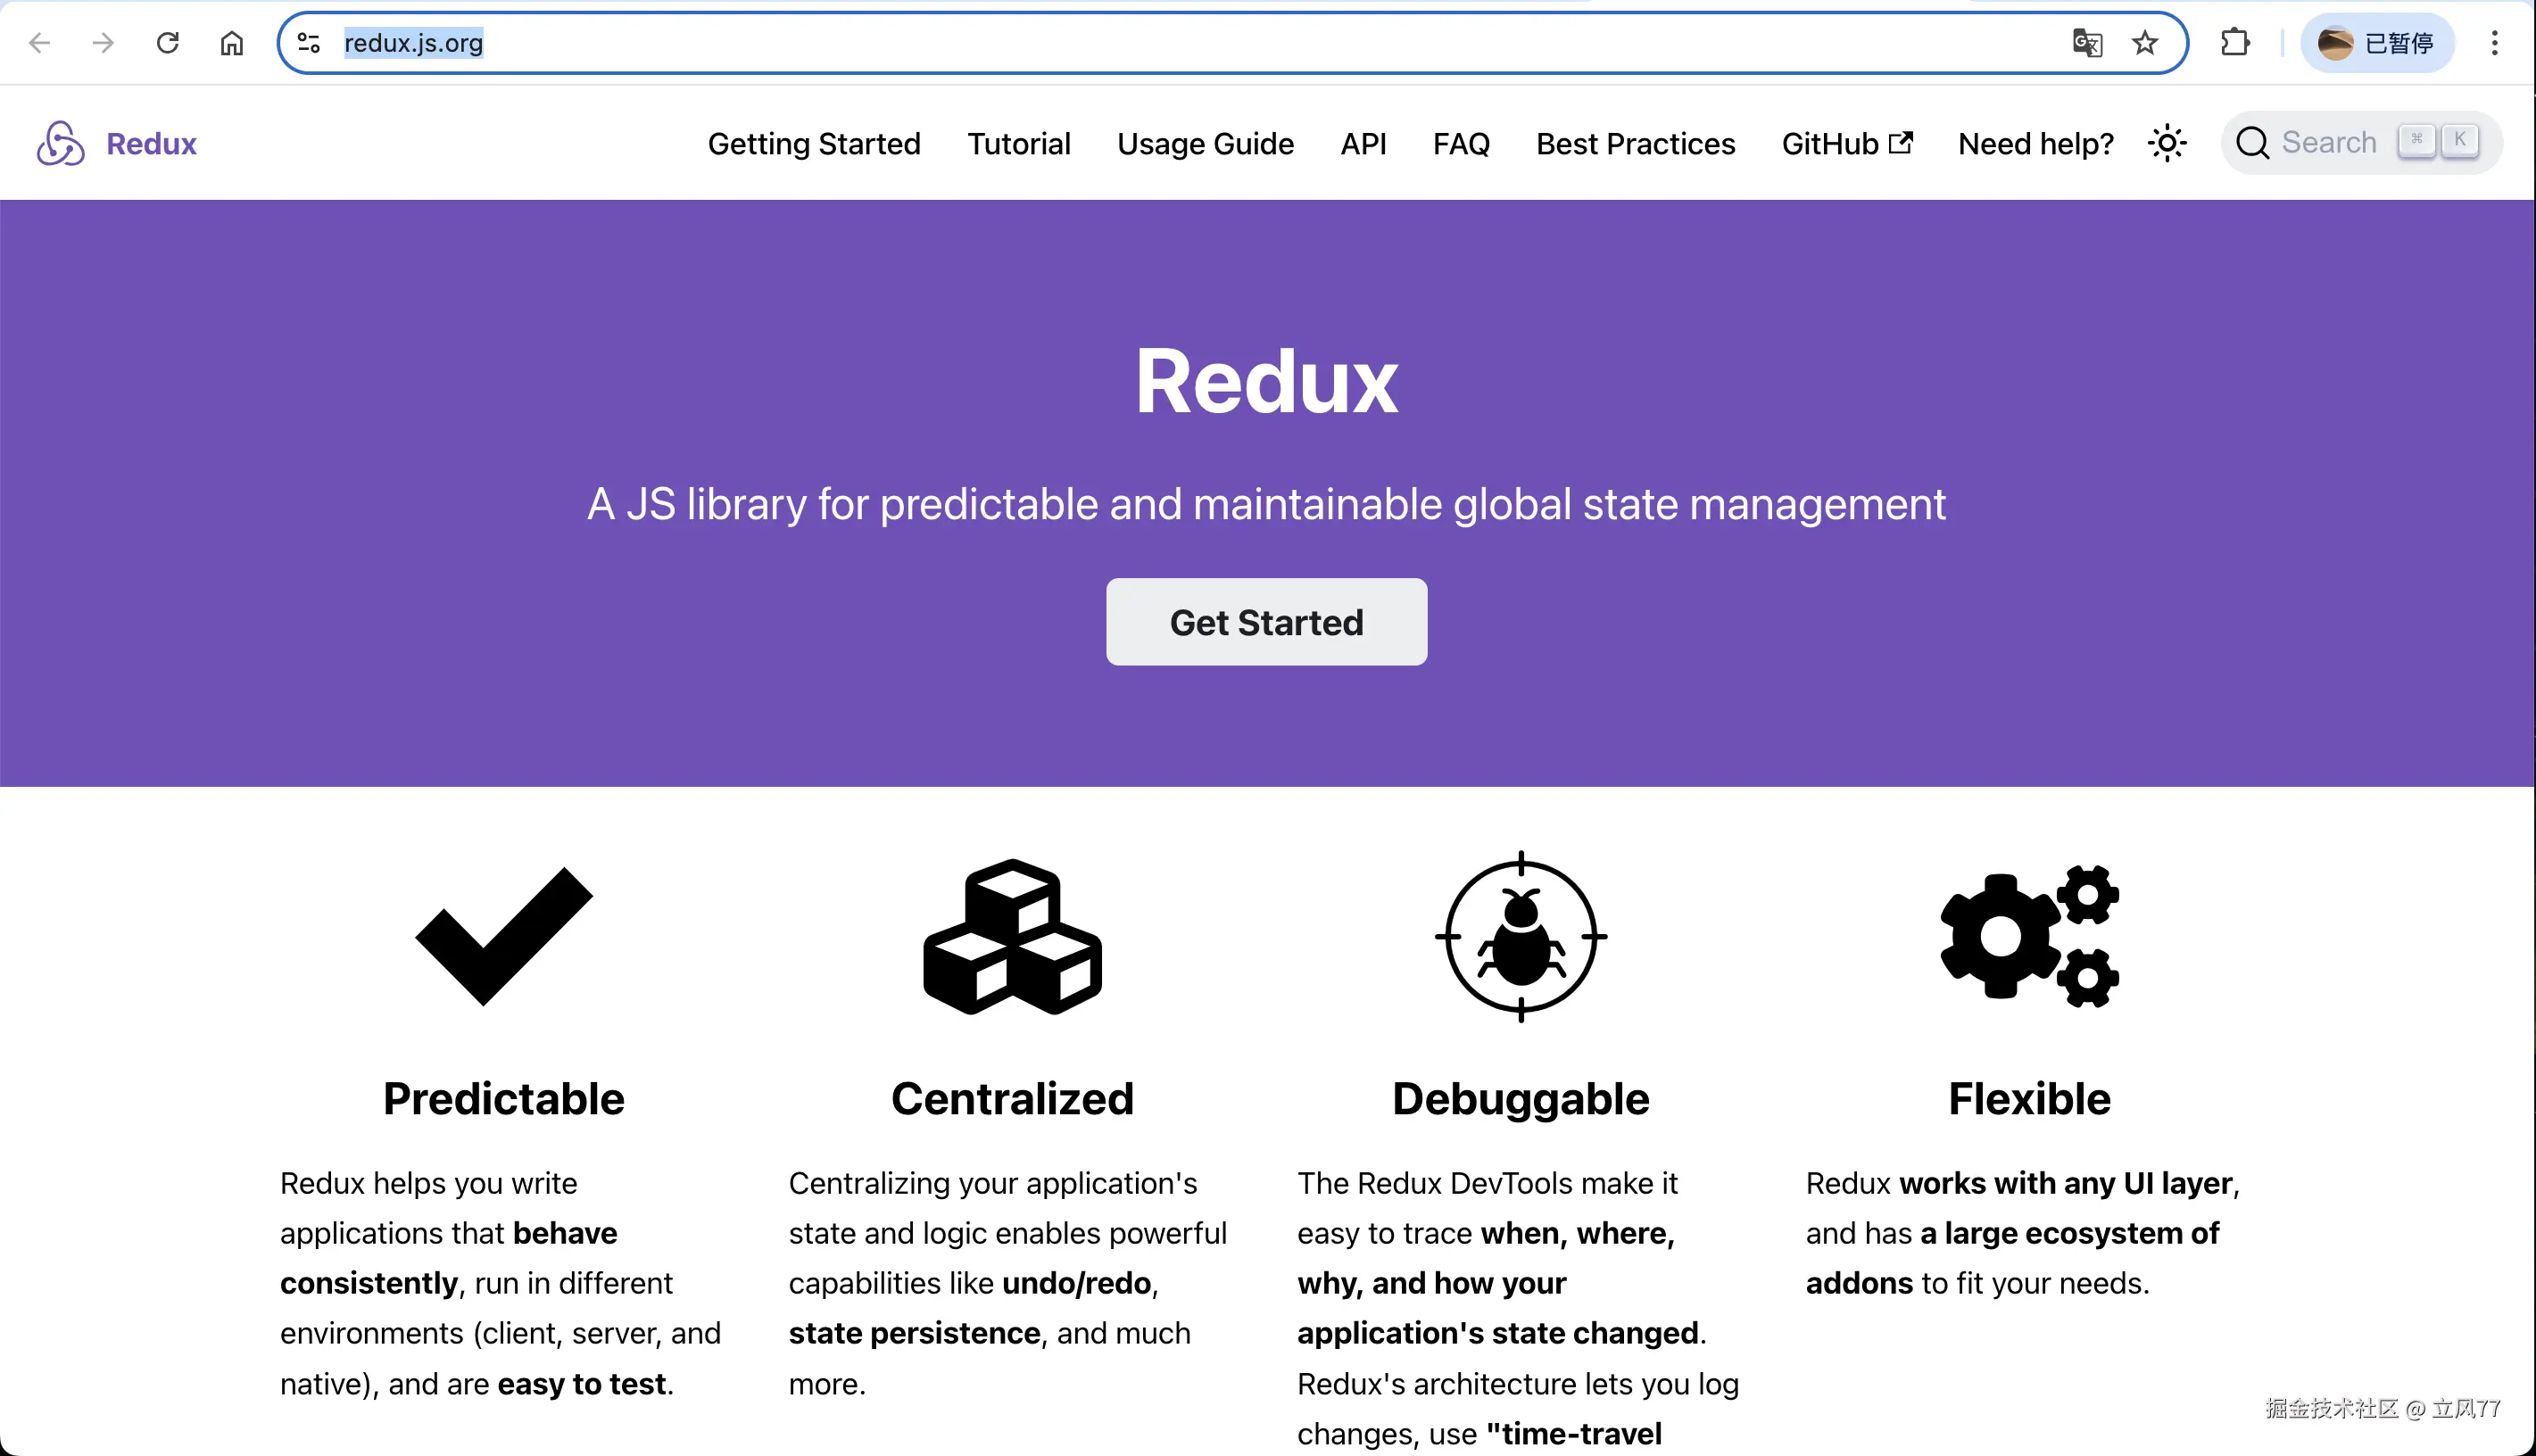Go back to the previous page
The height and width of the screenshot is (1456, 2536).
coord(40,43)
